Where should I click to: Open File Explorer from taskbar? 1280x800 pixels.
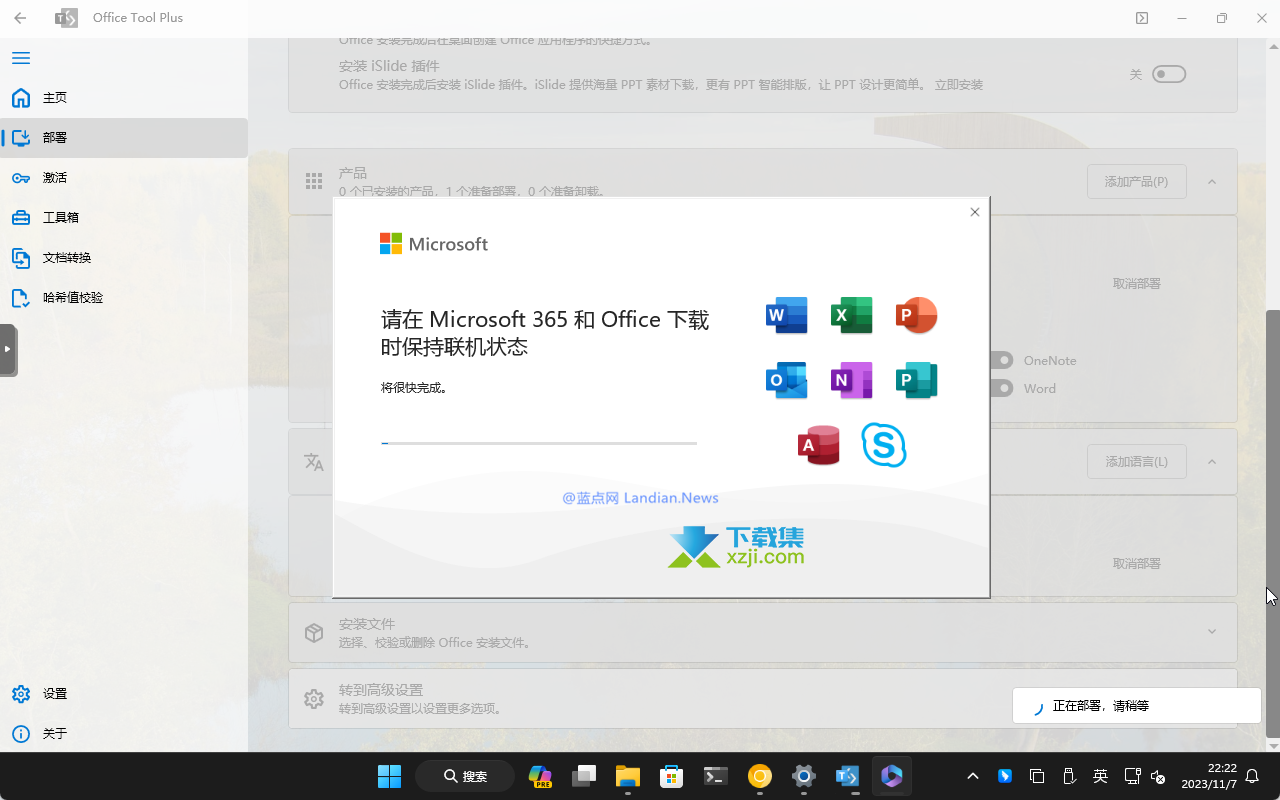(627, 776)
